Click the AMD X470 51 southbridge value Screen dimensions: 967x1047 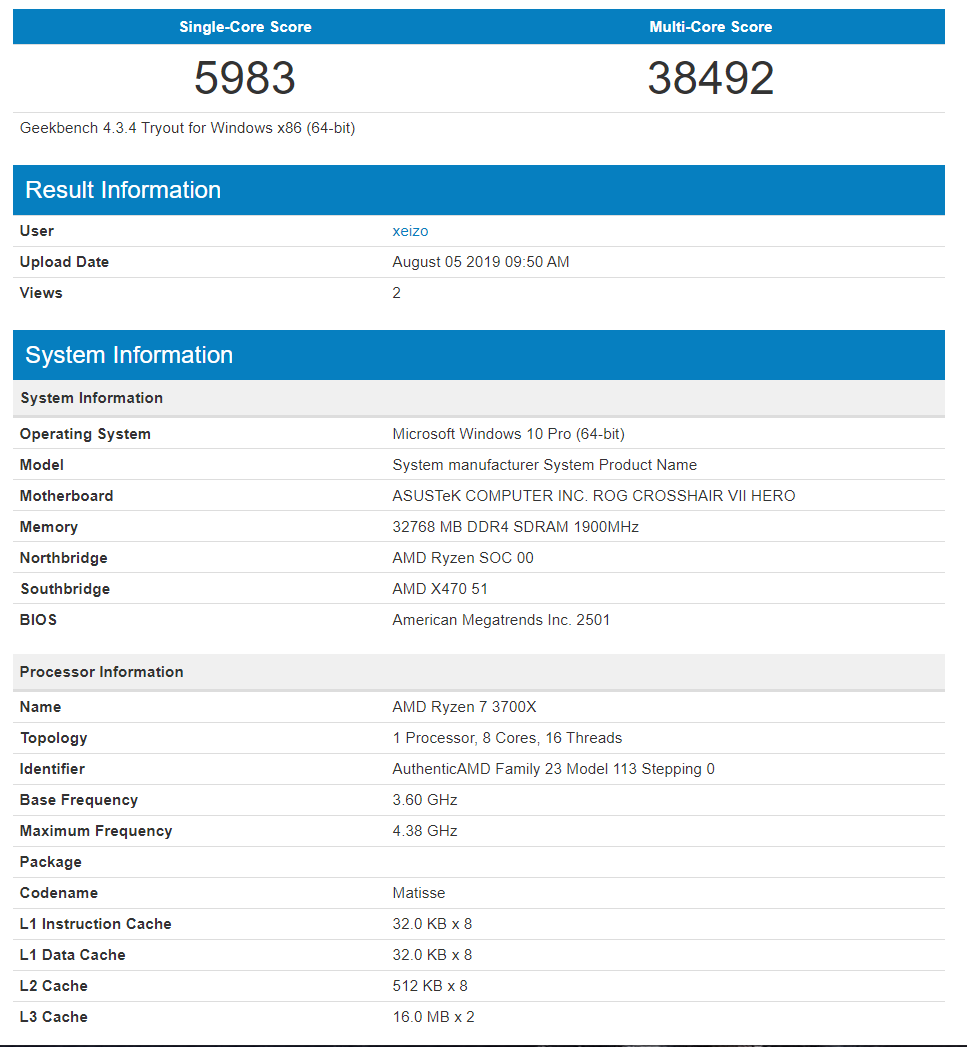440,589
